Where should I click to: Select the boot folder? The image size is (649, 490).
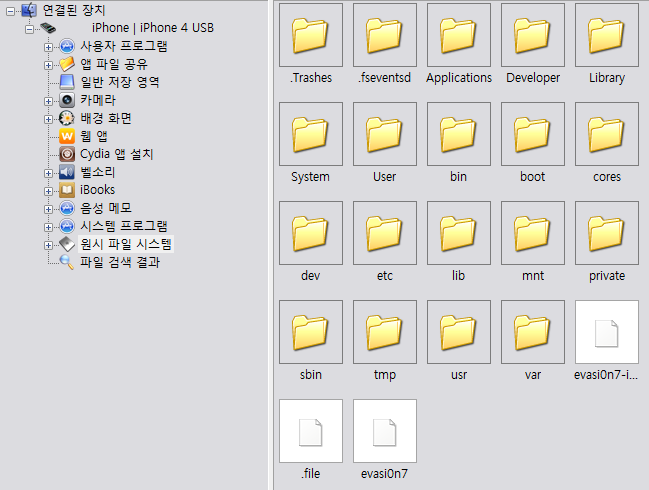click(533, 134)
